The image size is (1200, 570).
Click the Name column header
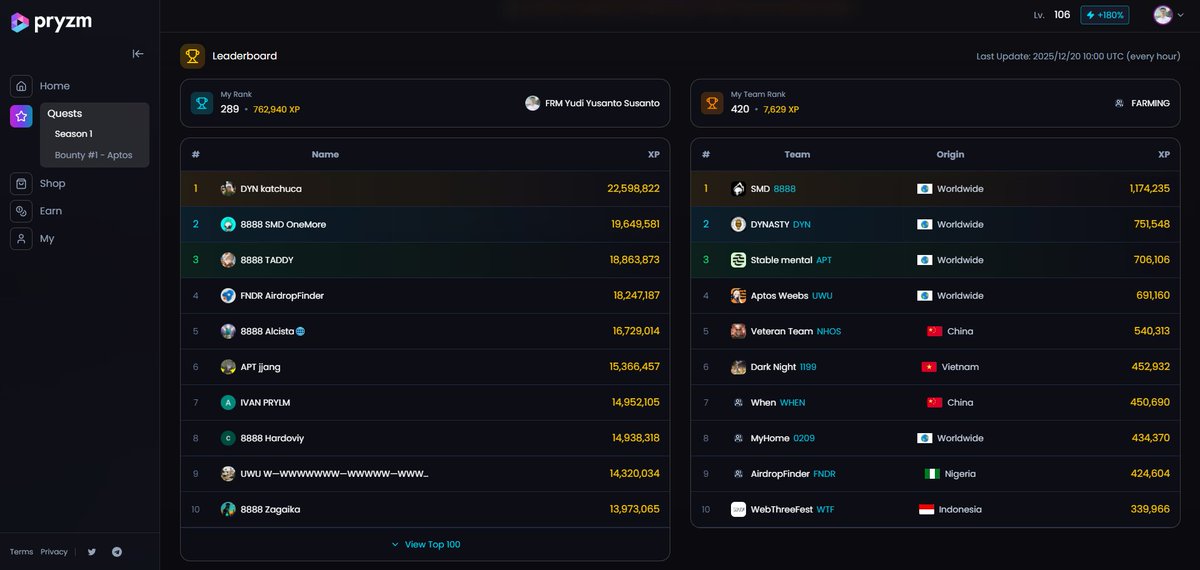coord(325,155)
